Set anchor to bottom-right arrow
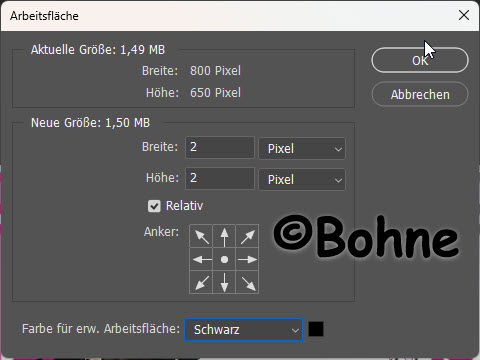This screenshot has width=480, height=360. pos(247,282)
